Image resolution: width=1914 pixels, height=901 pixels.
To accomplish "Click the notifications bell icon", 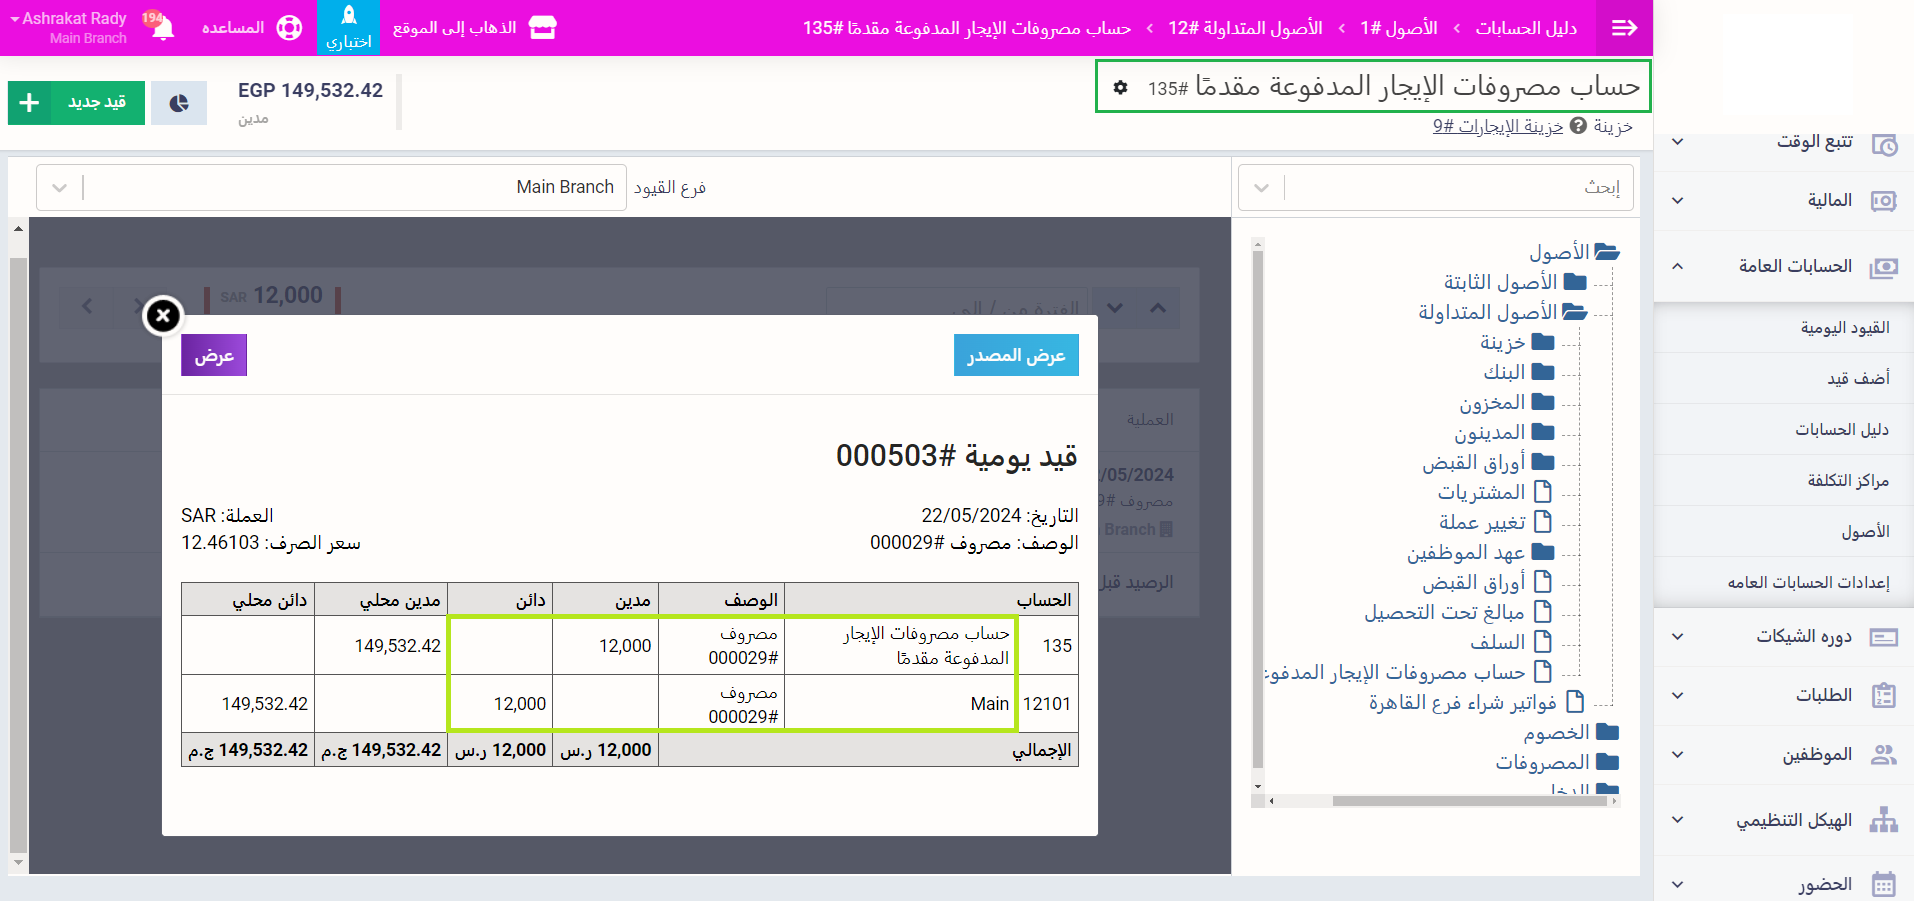I will pos(162,27).
